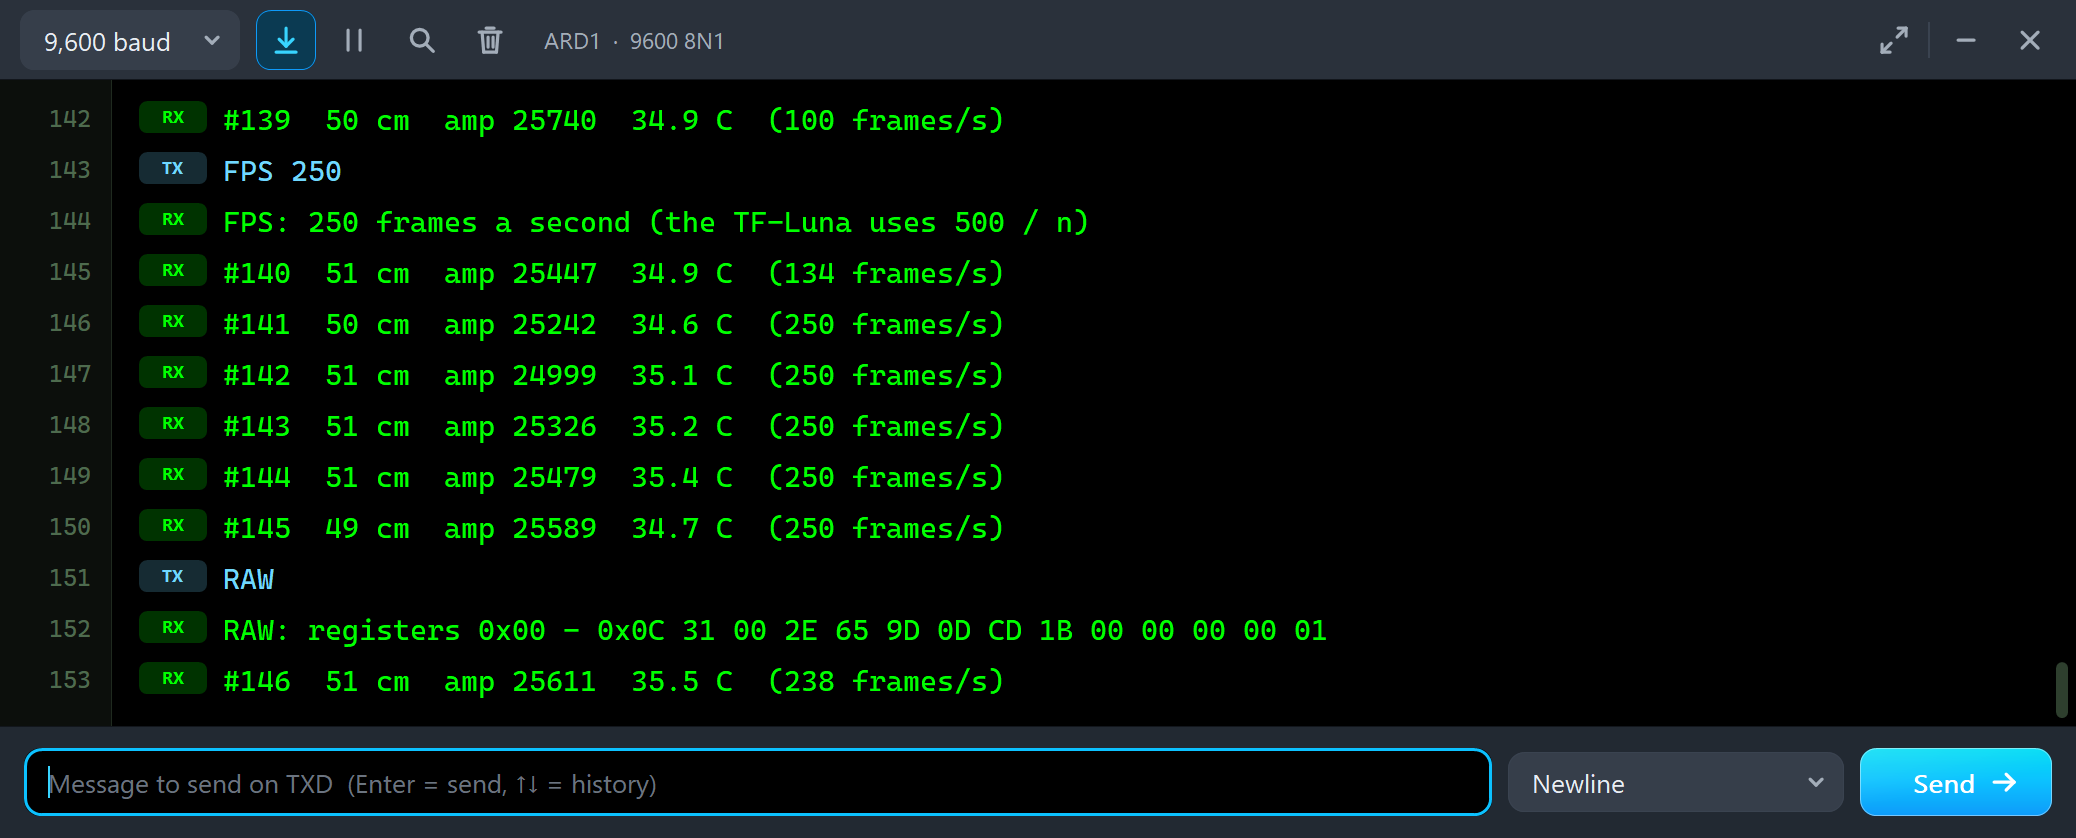Pause the serial monitor output
Screen dimensions: 2076x838
point(354,40)
